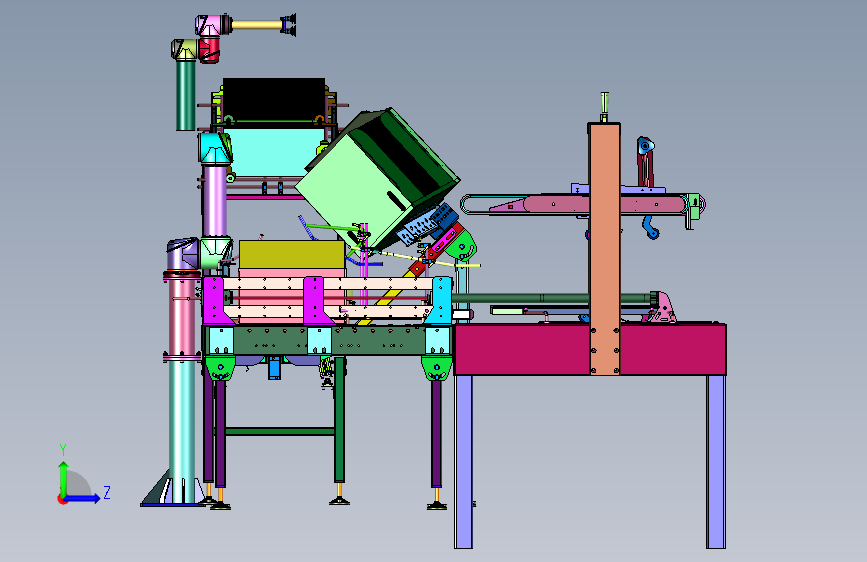
Task: Select the middle magenta conveyor bracket
Action: (x=315, y=301)
